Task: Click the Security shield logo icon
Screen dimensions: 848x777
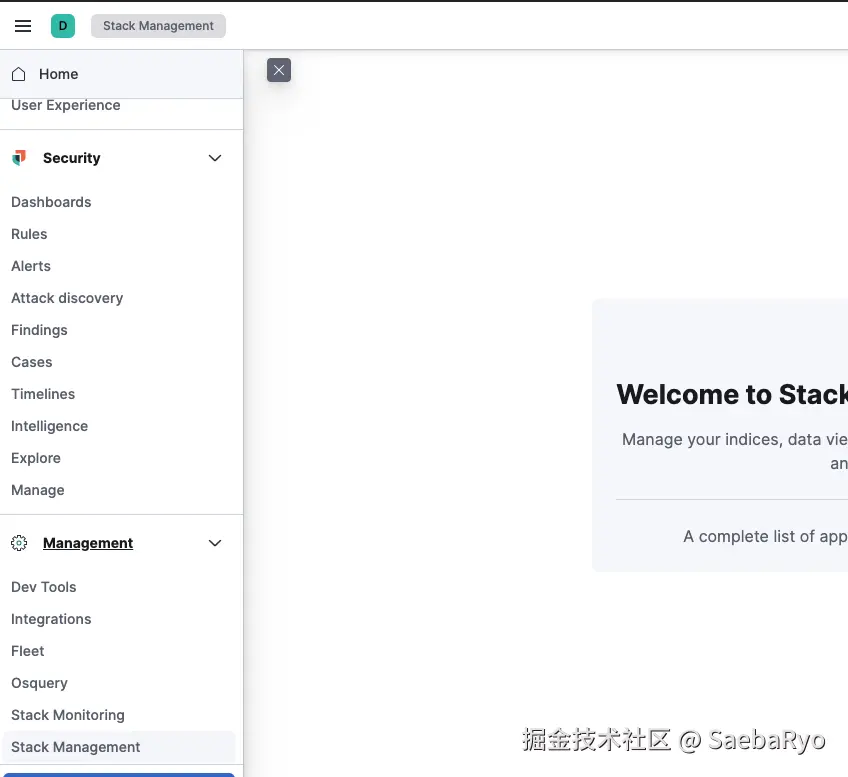Action: (x=19, y=157)
